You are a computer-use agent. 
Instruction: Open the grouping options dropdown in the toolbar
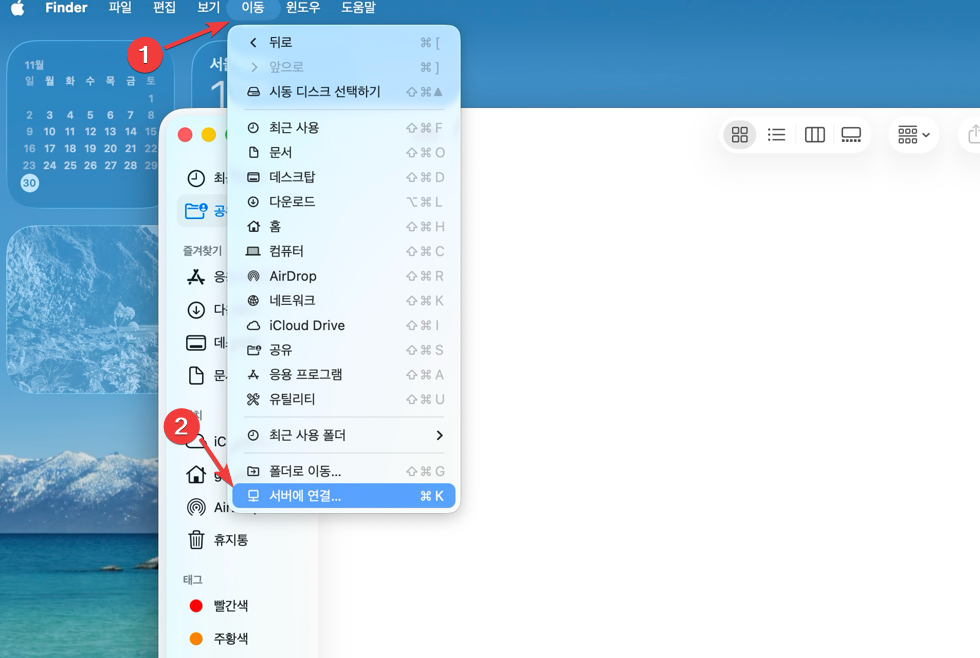(913, 134)
